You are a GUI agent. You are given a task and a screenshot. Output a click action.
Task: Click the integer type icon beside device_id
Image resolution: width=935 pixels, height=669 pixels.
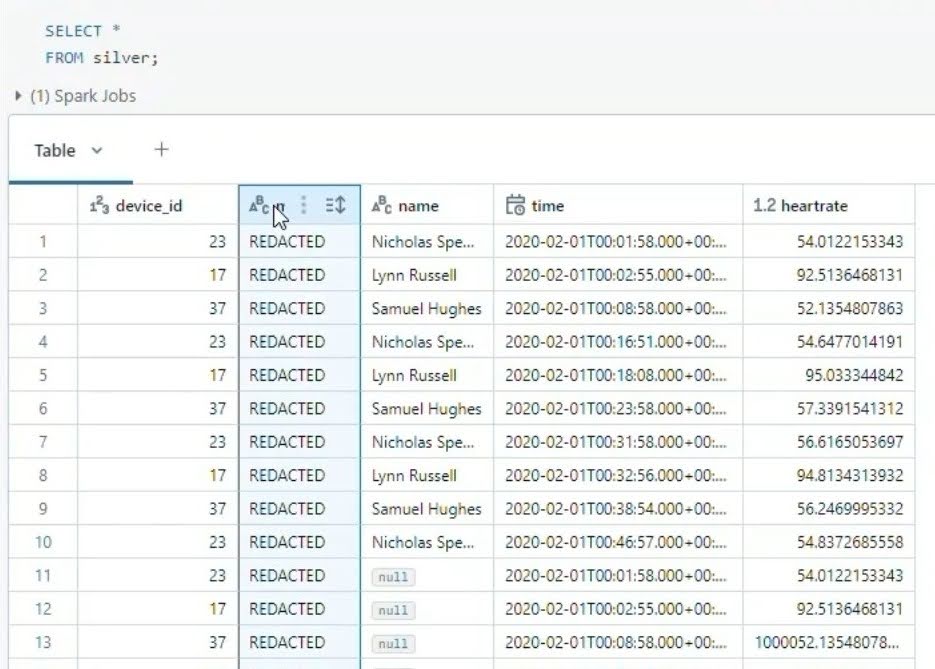point(99,206)
